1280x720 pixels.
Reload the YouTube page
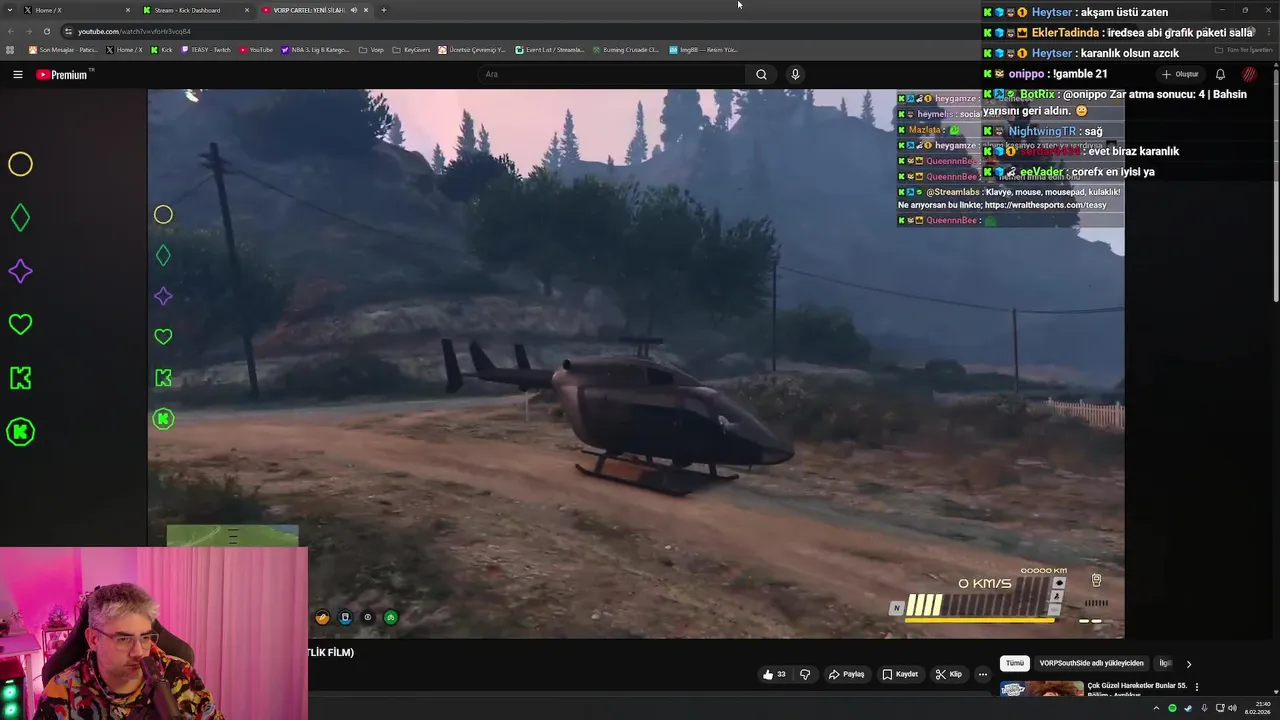pos(46,31)
